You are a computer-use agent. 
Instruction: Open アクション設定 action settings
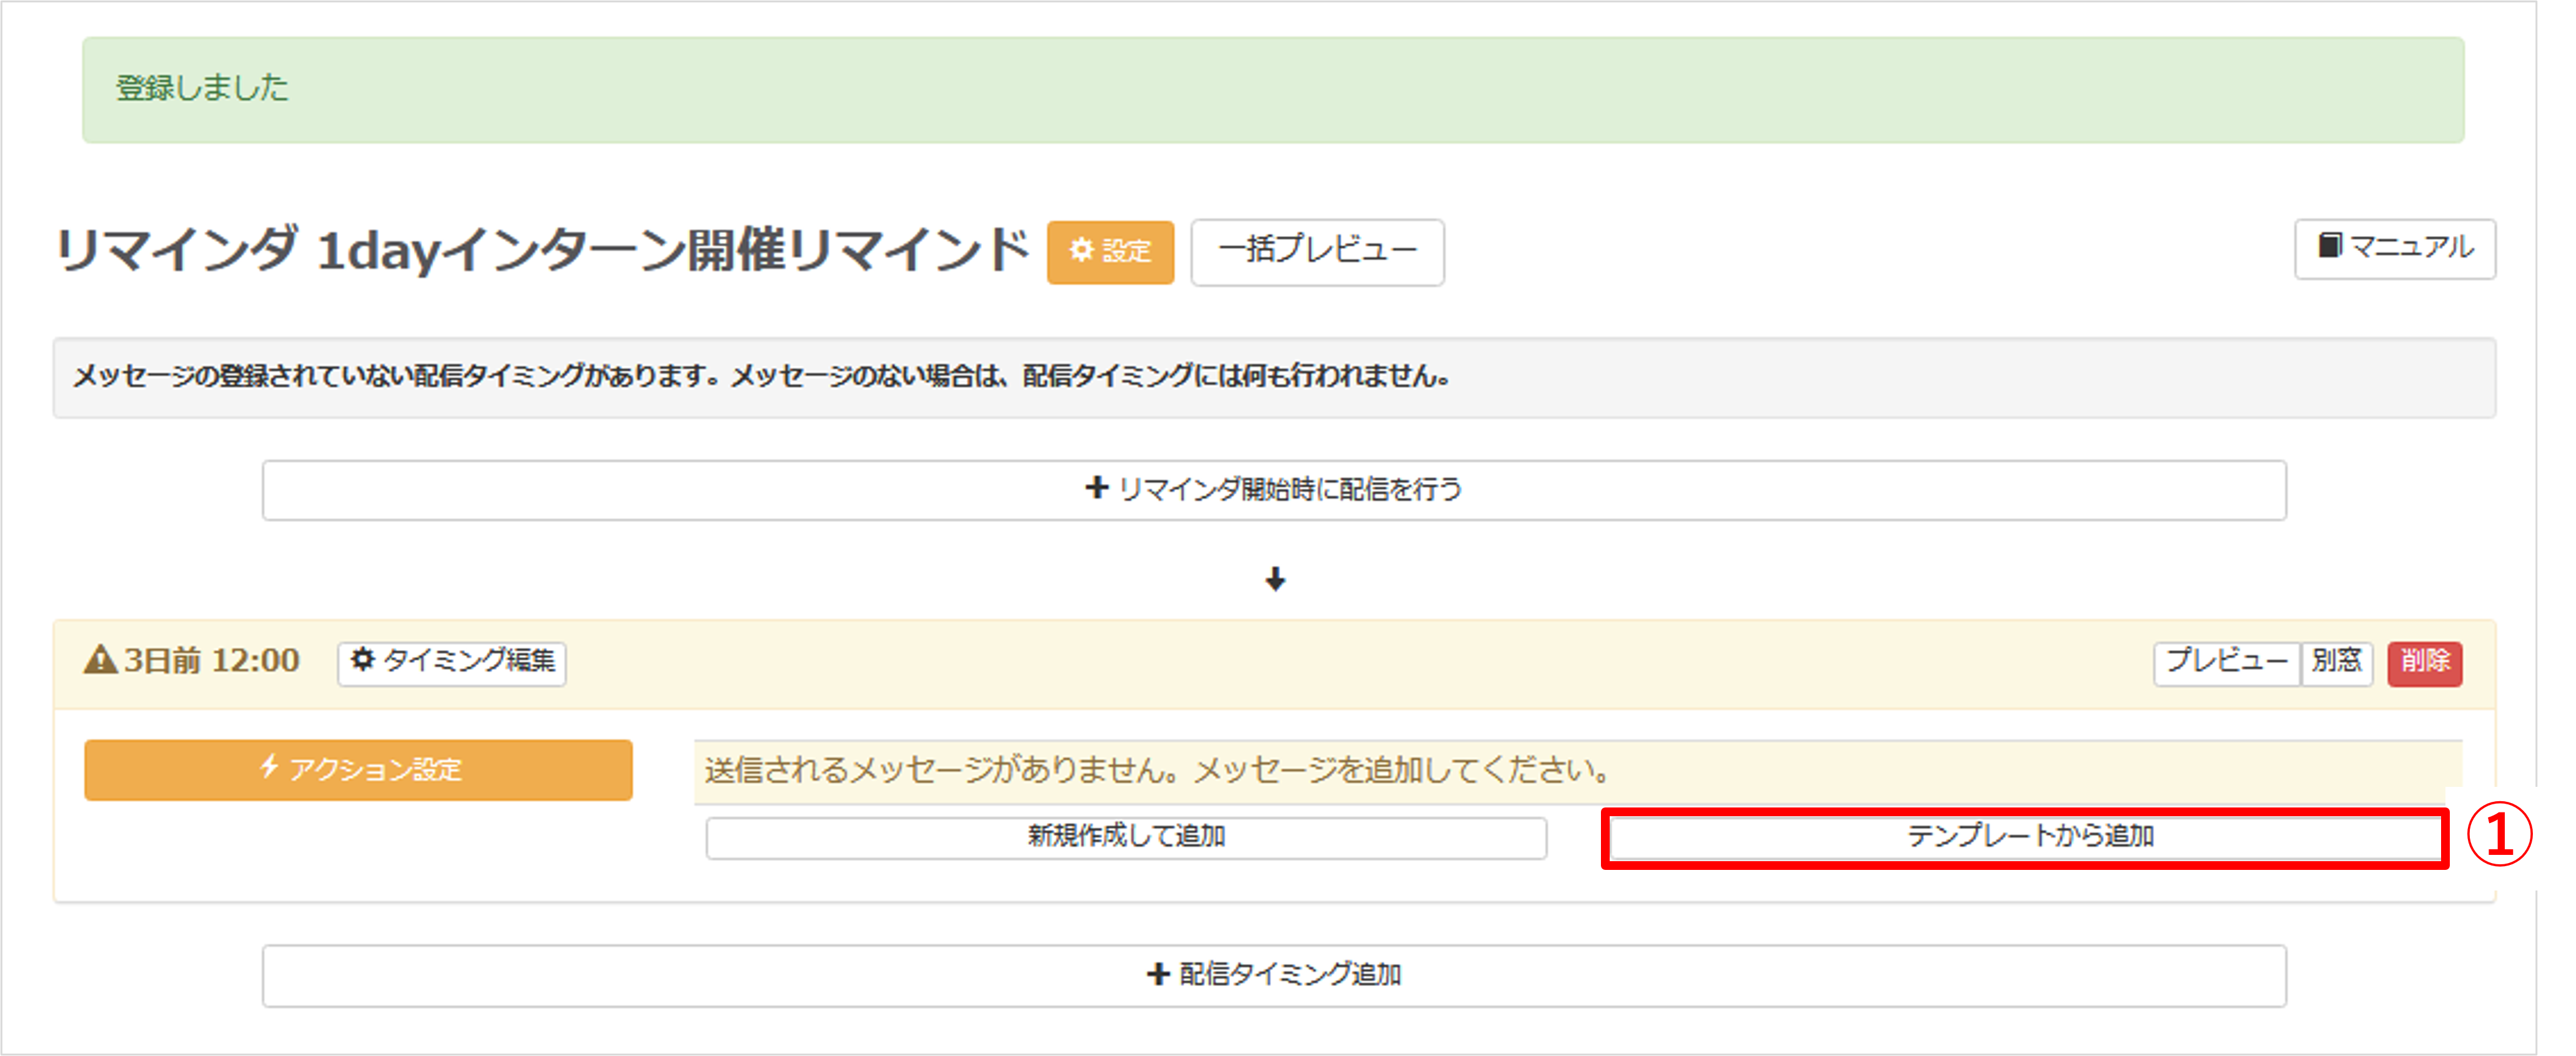[x=358, y=770]
